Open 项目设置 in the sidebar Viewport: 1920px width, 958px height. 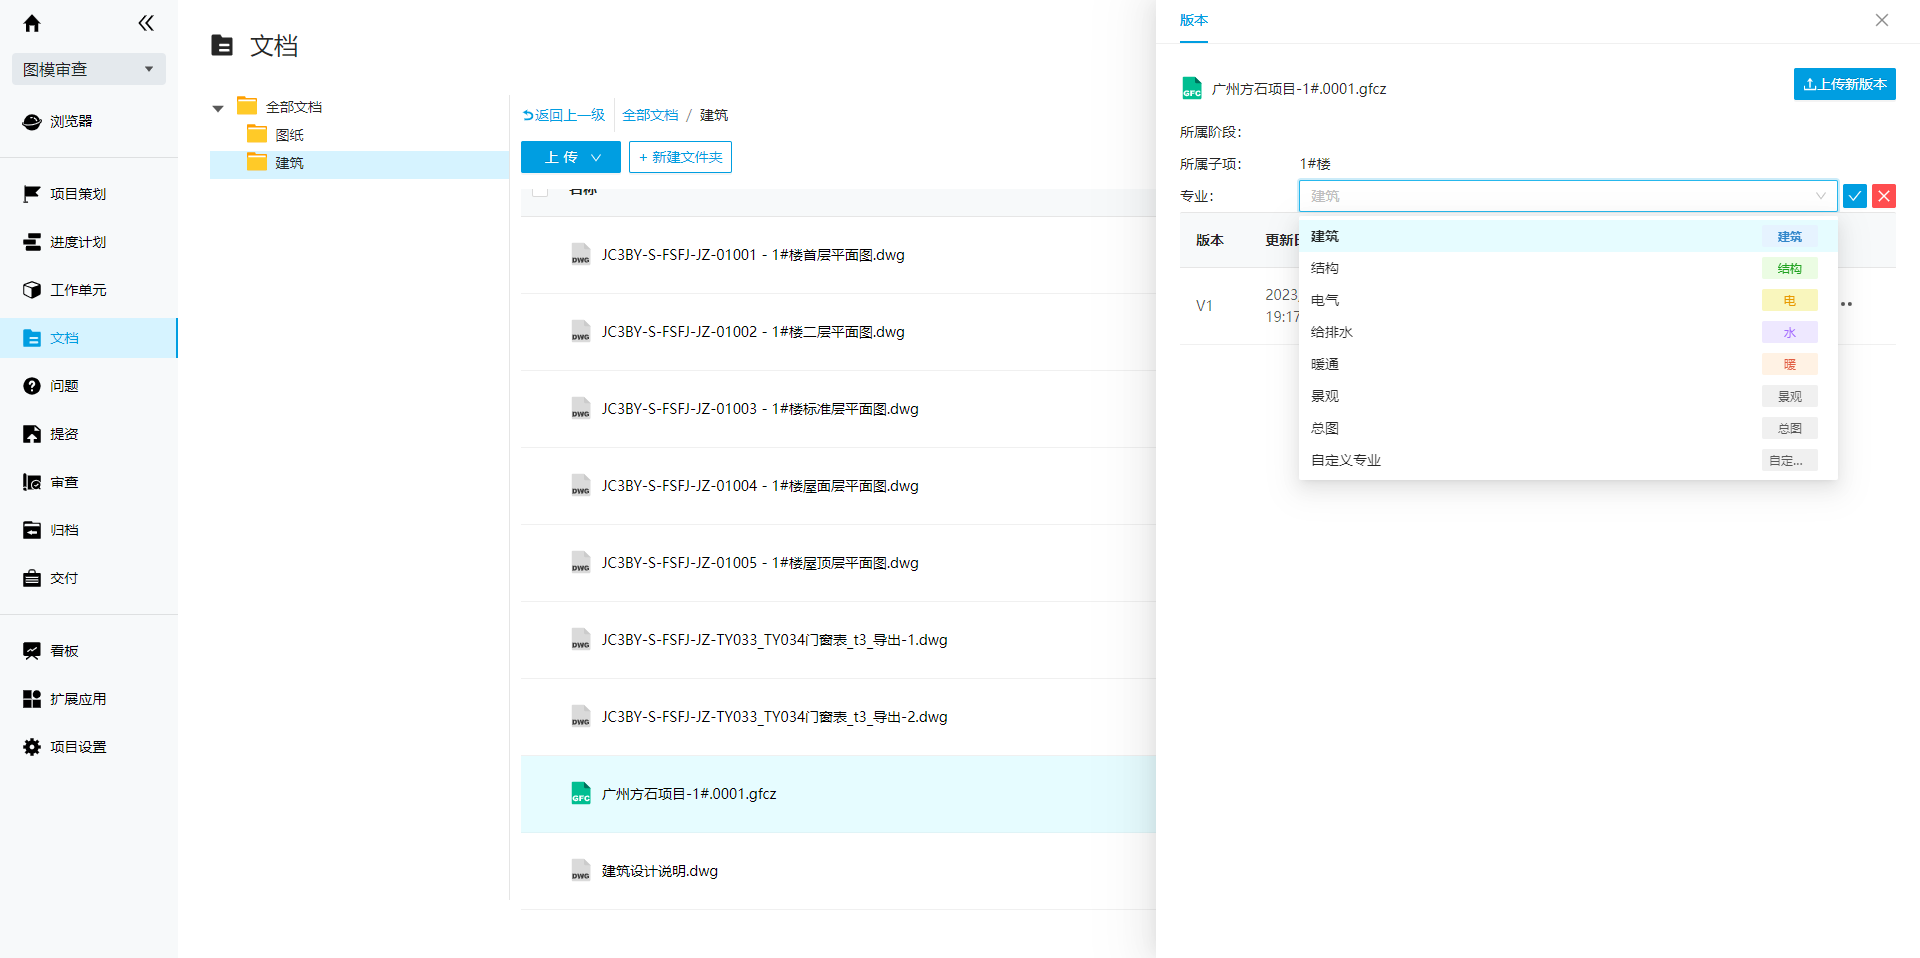(89, 747)
